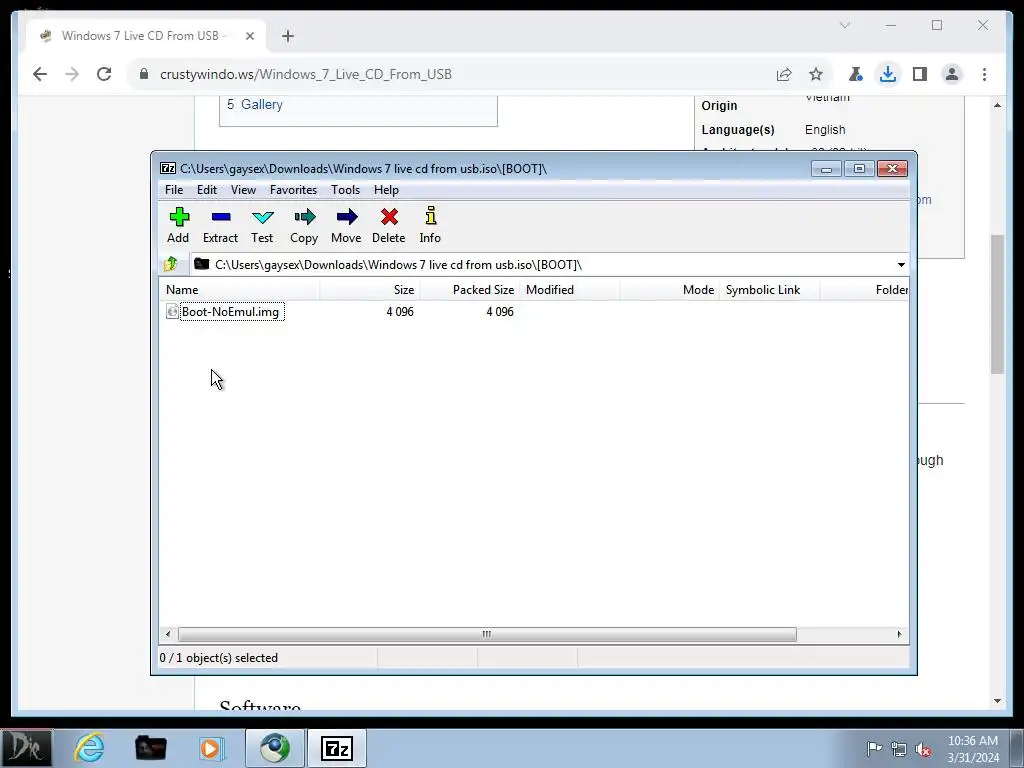Sort by Name column header
This screenshot has width=1024, height=768.
click(x=239, y=289)
